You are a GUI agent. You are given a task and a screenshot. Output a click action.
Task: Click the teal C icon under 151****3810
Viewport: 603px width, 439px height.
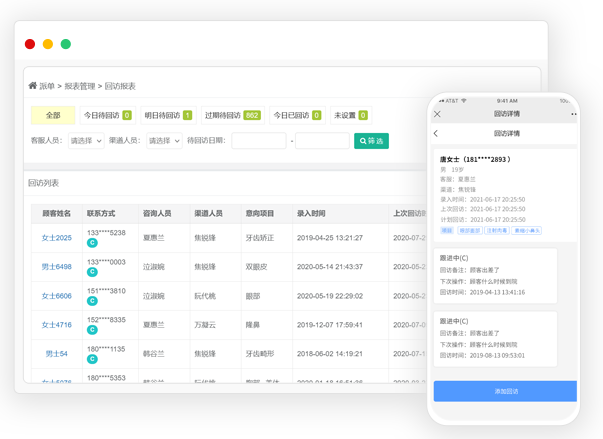click(92, 301)
